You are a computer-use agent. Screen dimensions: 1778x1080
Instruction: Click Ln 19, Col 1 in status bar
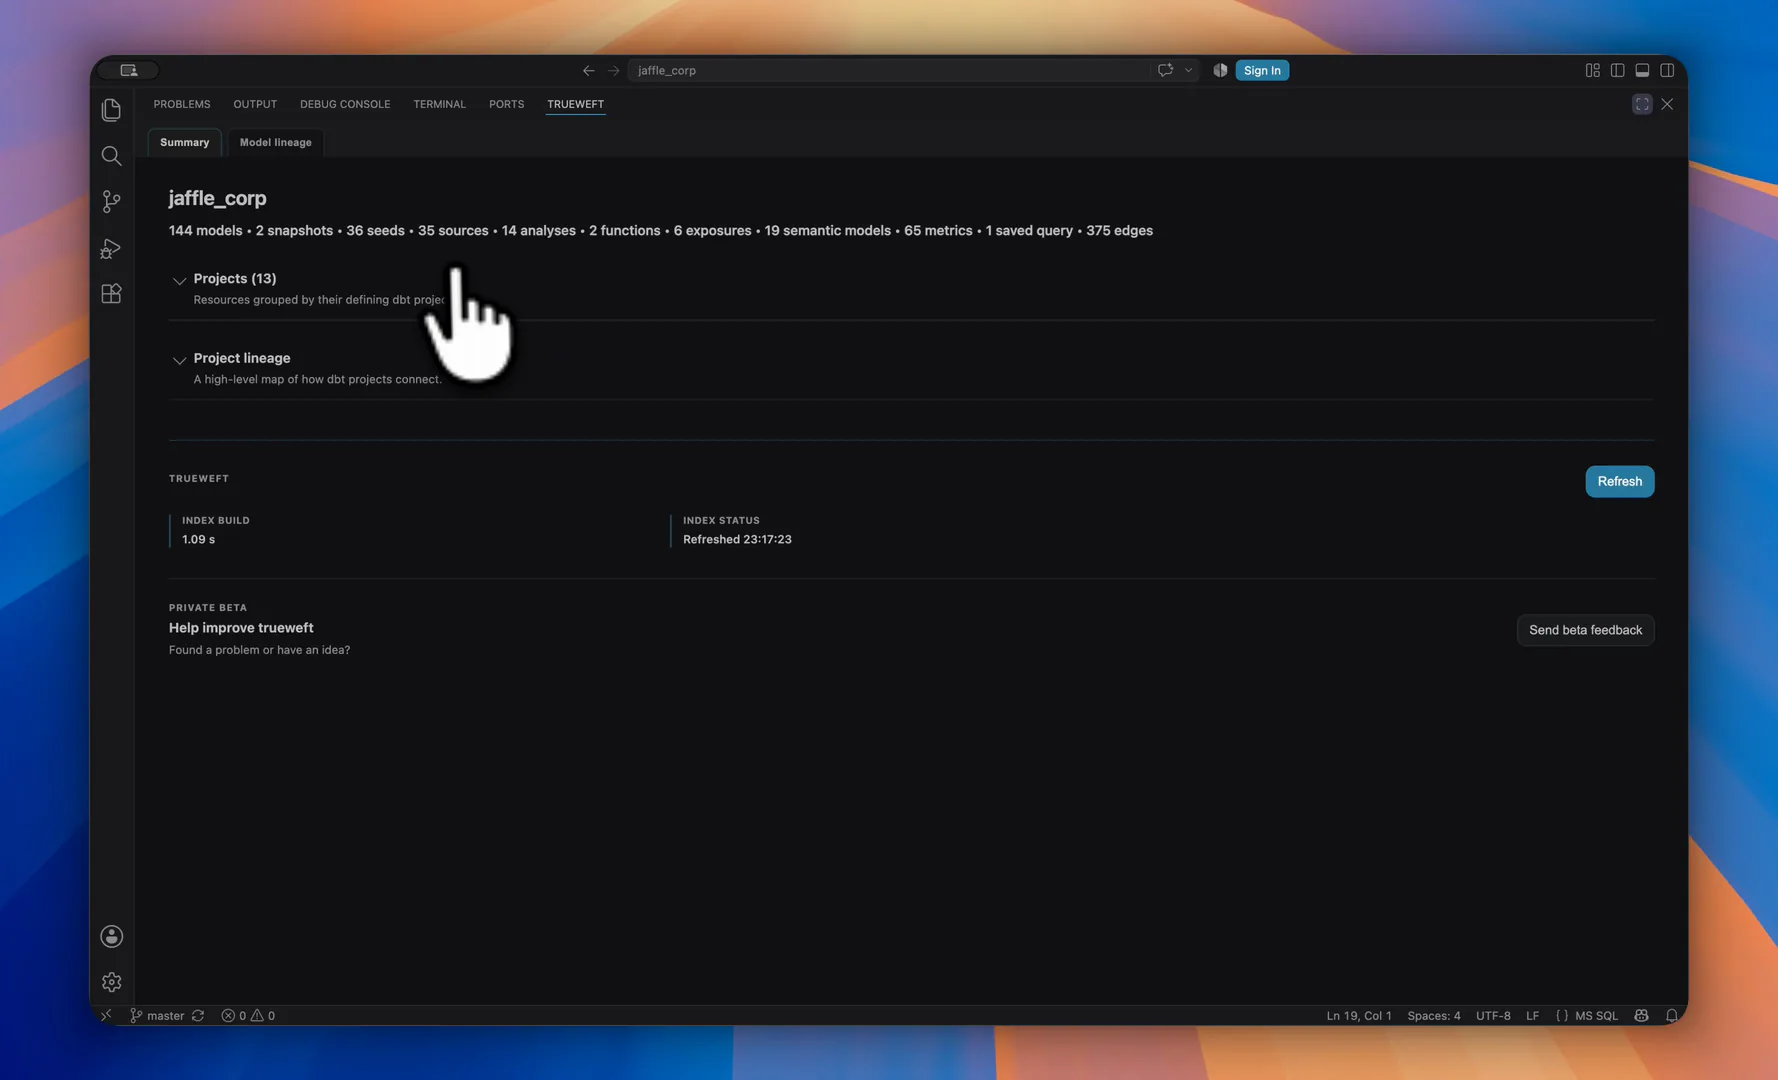[1358, 1015]
